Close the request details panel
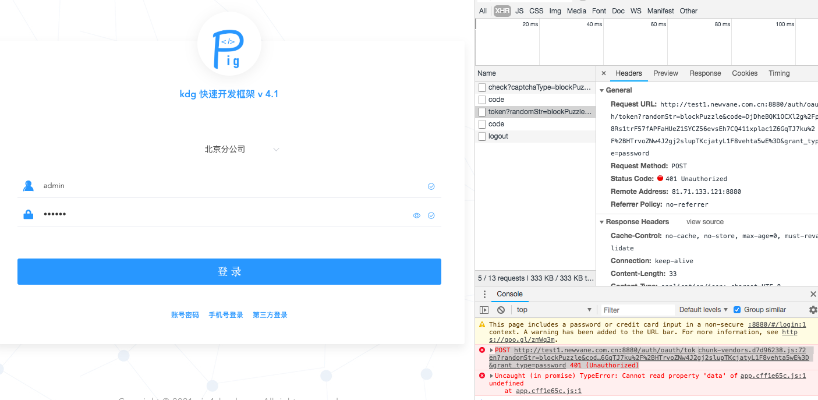The width and height of the screenshot is (818, 400). 604,73
